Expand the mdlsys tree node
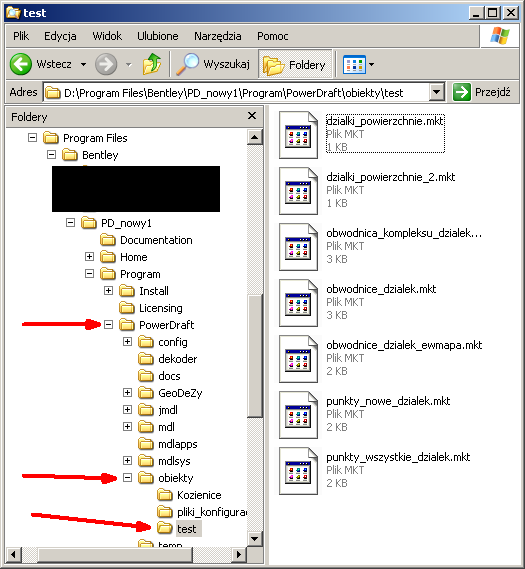Viewport: 525px width, 569px height. (127, 460)
